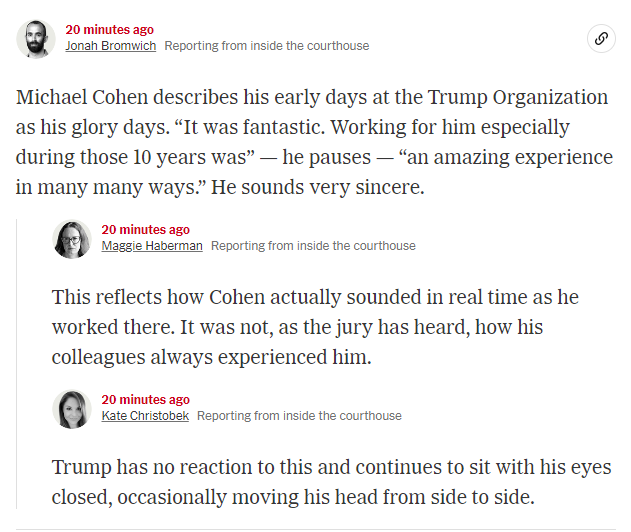Click the phrase 'He sounds very sincere.'
The width and height of the screenshot is (631, 532).
pyautogui.click(x=318, y=187)
